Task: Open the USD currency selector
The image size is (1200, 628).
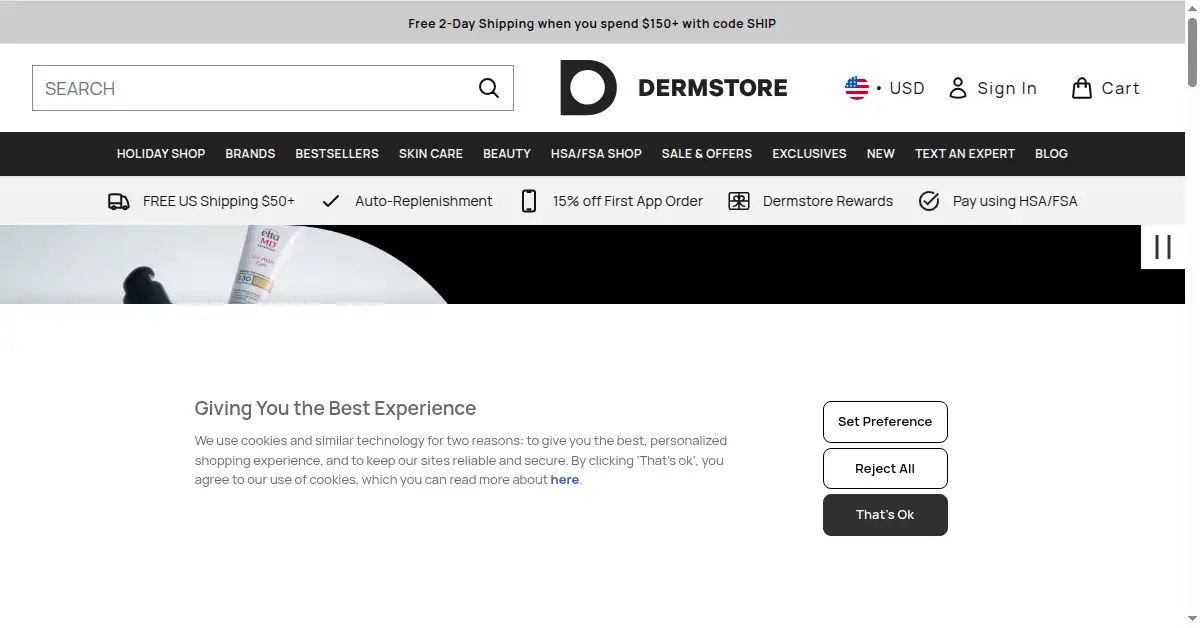Action: pos(885,88)
